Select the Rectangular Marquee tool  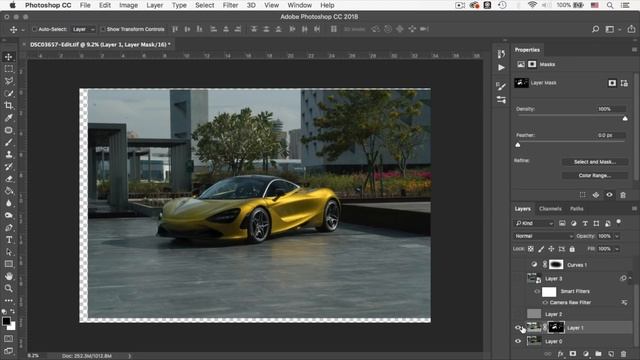click(x=9, y=69)
